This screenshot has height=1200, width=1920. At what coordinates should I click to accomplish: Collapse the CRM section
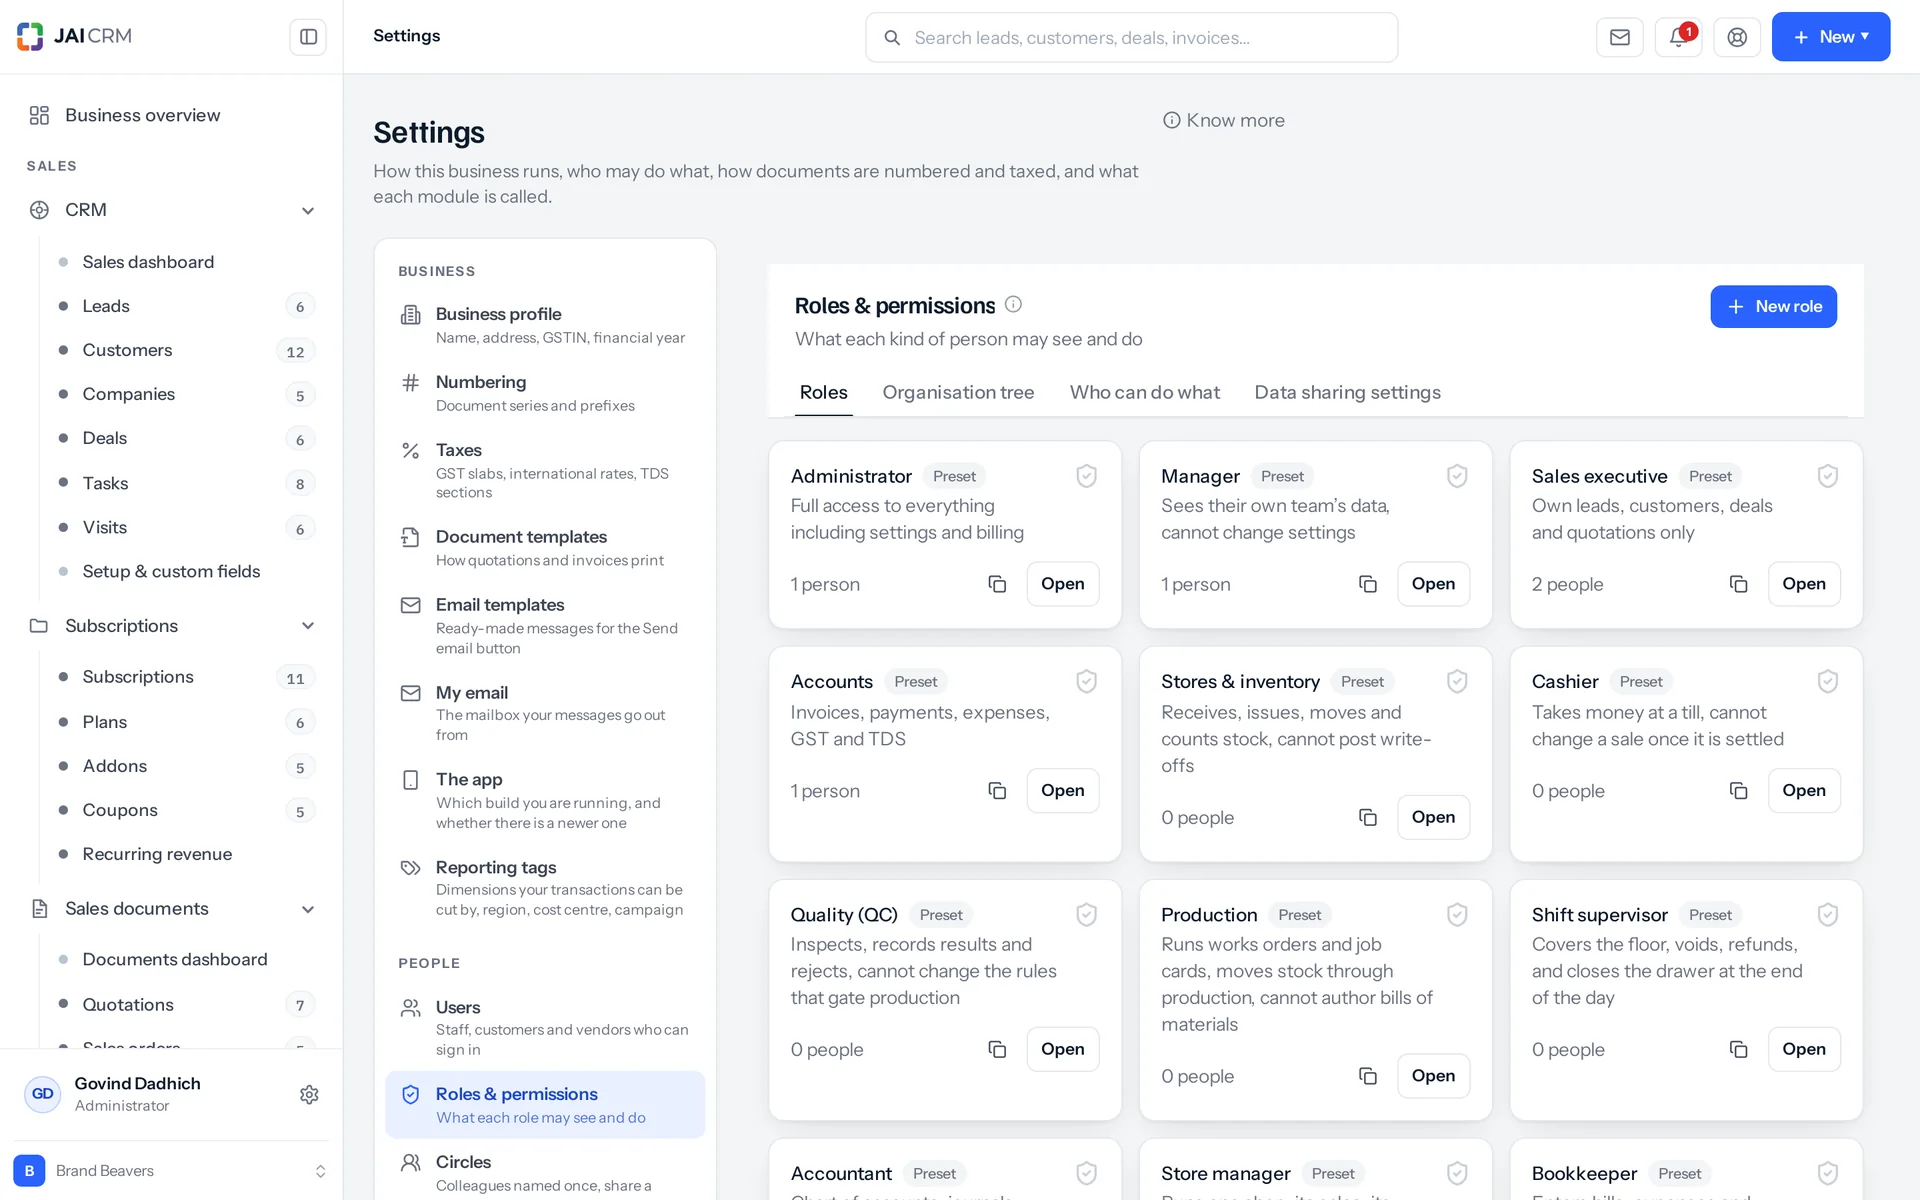[x=308, y=210]
